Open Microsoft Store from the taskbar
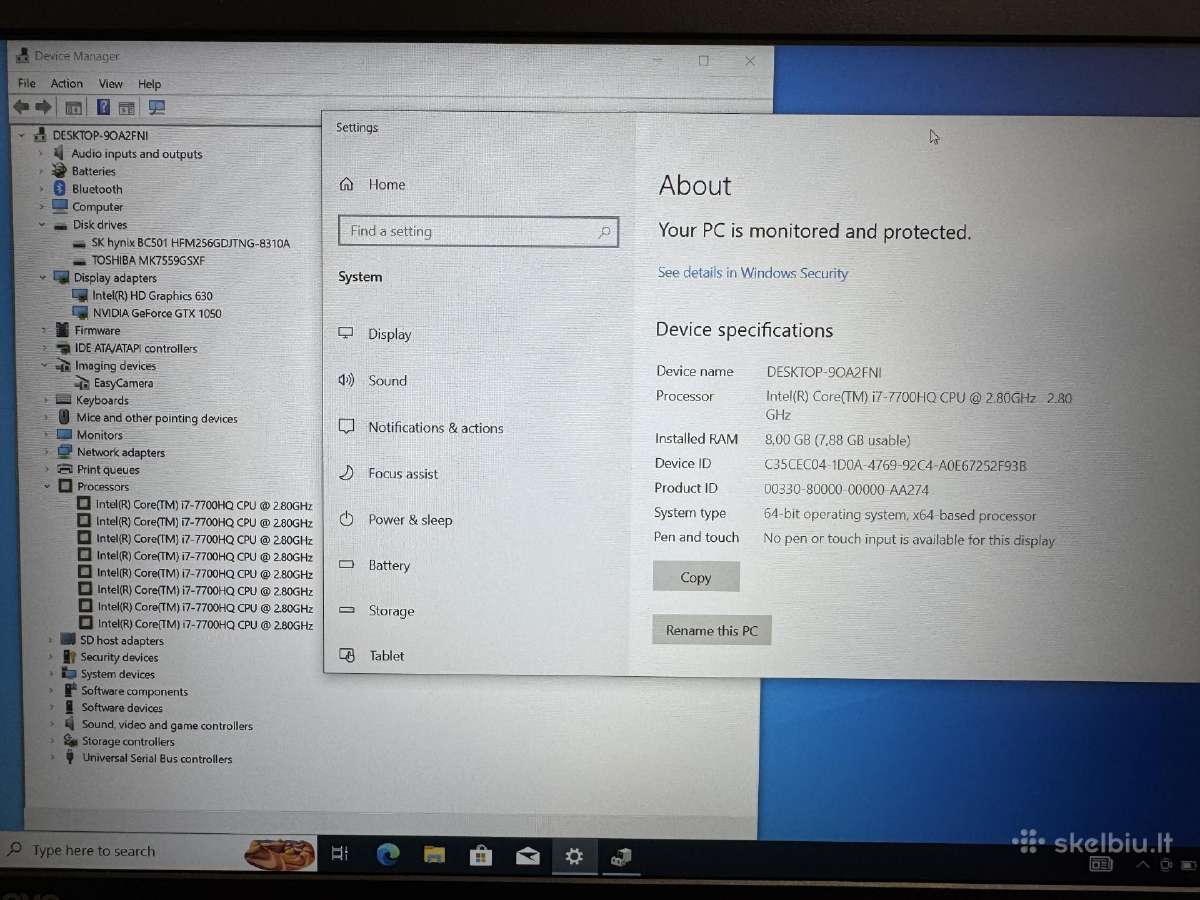1200x900 pixels. [x=480, y=855]
